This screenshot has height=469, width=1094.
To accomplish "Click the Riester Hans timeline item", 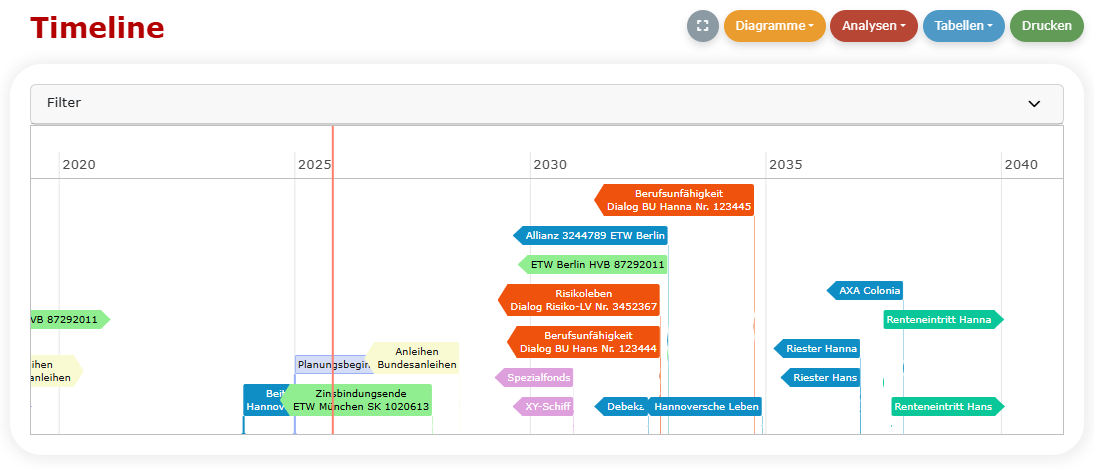I will pos(824,377).
